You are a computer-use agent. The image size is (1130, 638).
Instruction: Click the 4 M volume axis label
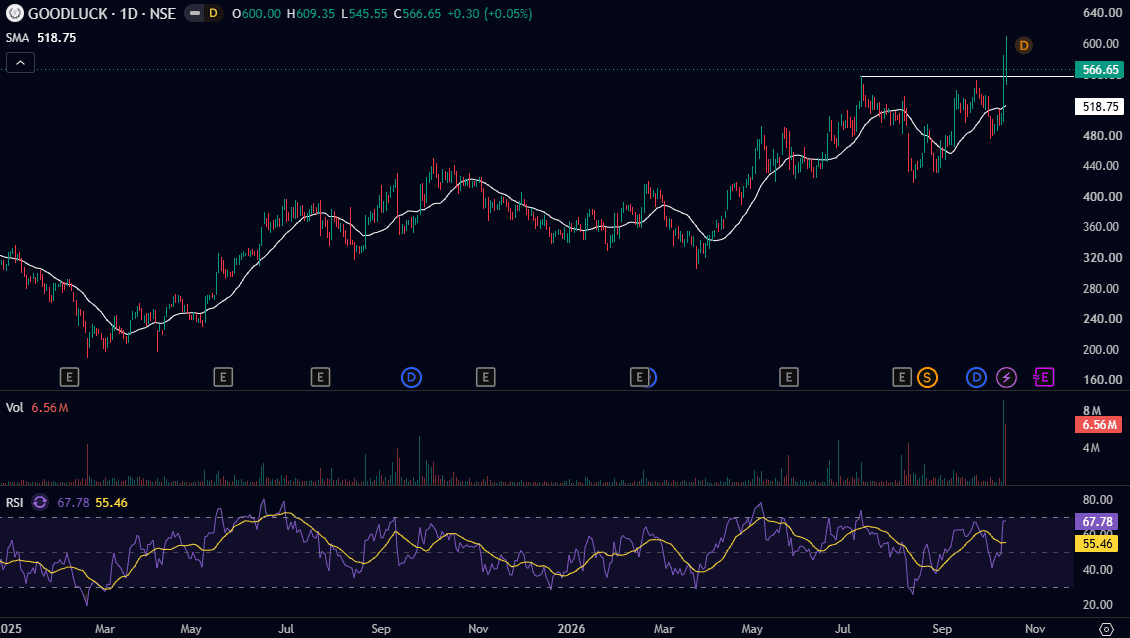pos(1091,448)
